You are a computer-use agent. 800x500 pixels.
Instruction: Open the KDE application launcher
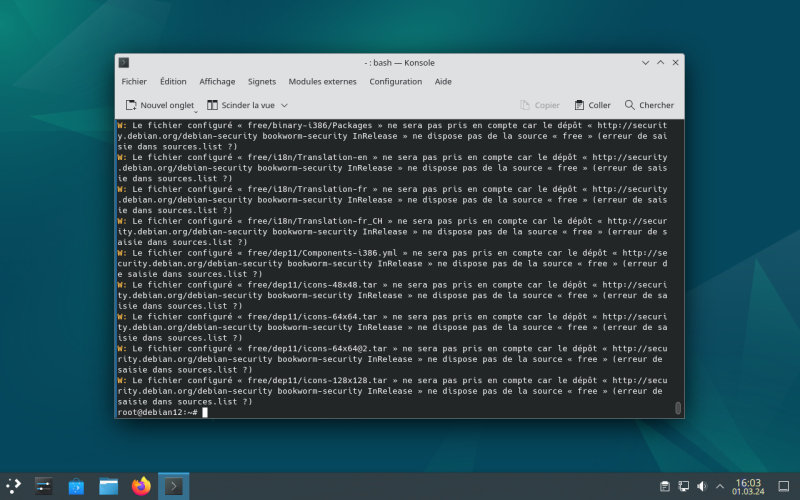tap(14, 486)
